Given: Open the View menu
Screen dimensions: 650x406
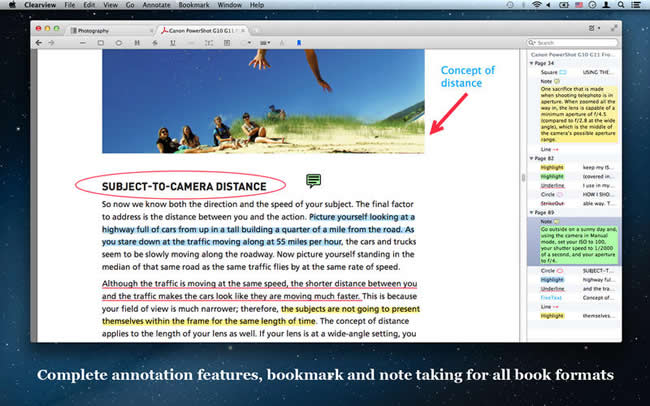Looking at the screenshot, I should pyautogui.click(x=110, y=5).
